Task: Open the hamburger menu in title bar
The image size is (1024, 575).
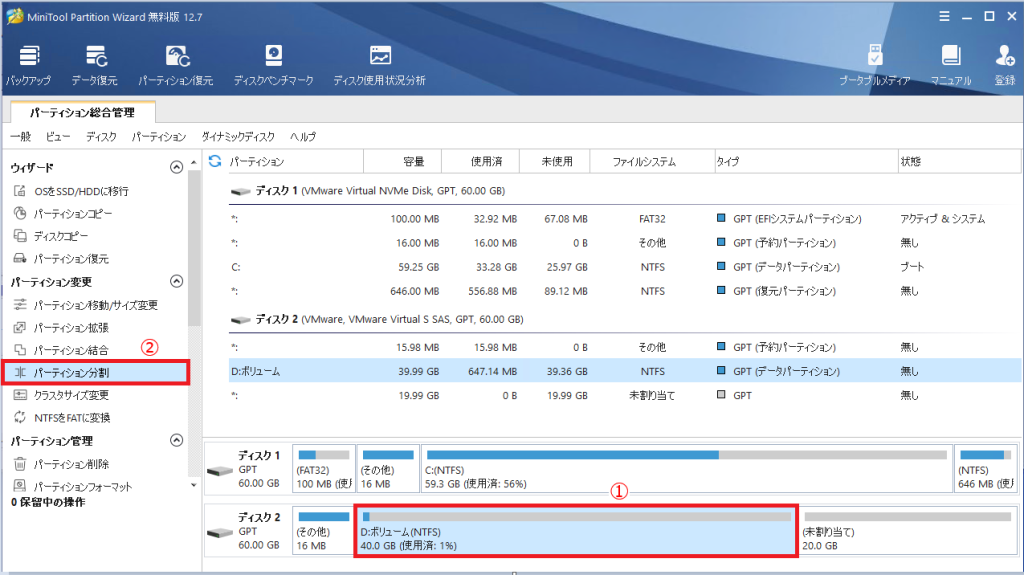Action: tap(944, 16)
